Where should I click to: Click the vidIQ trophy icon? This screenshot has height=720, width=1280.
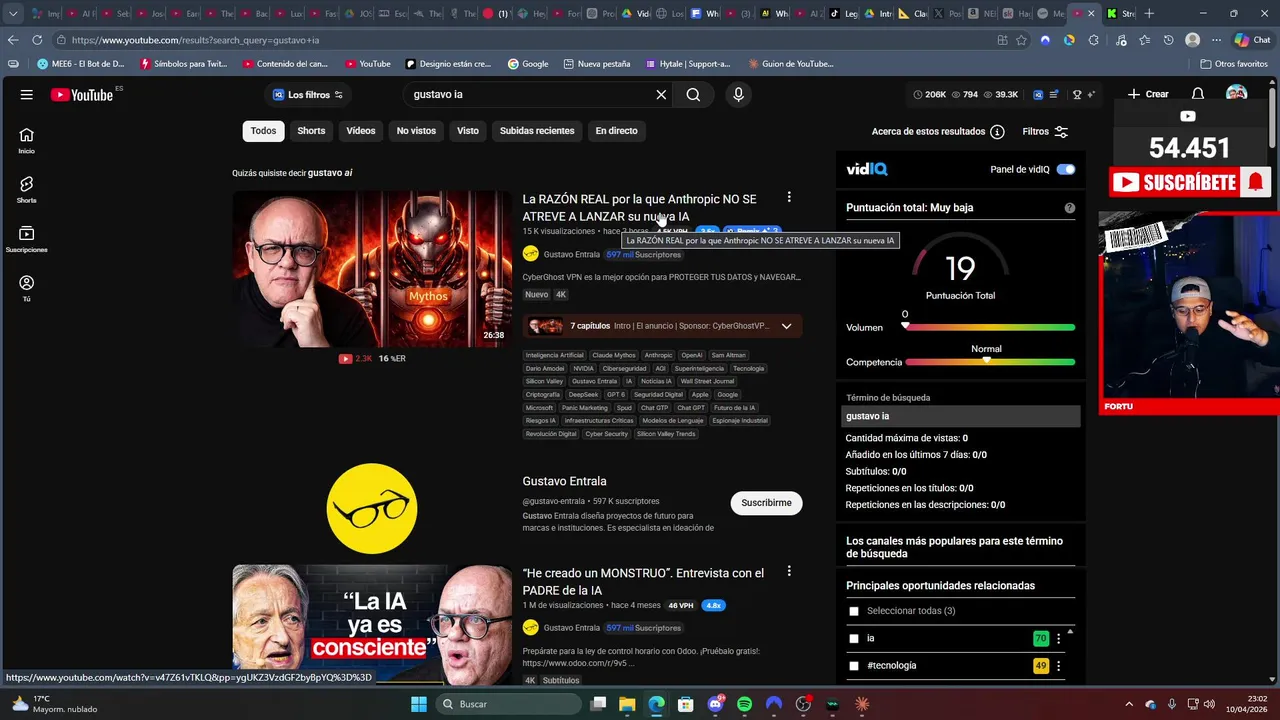pos(1077,94)
